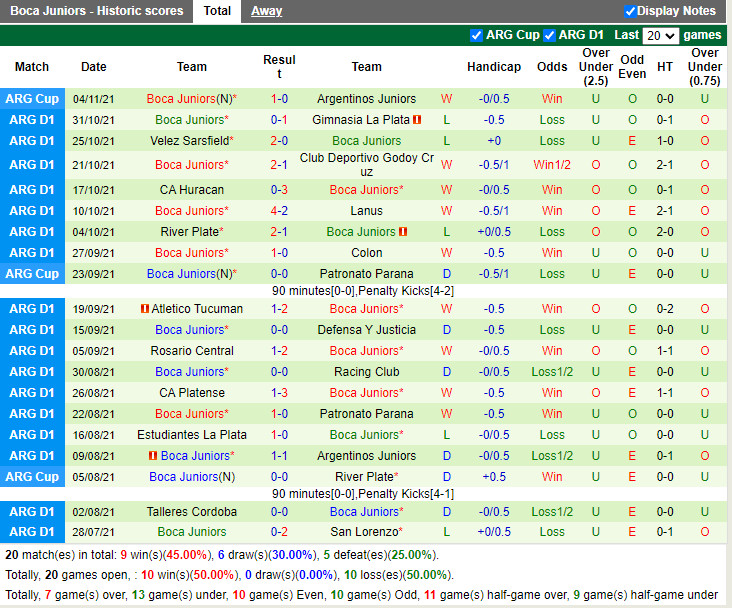
Task: Open the San Lorenzo team link
Action: [x=364, y=532]
